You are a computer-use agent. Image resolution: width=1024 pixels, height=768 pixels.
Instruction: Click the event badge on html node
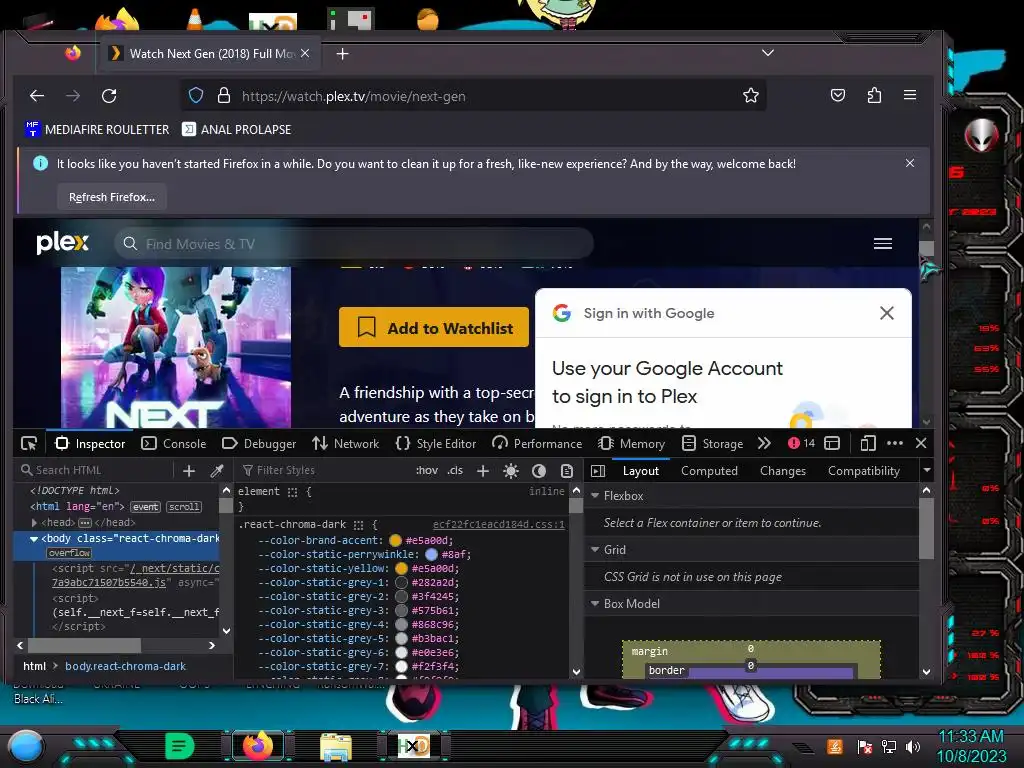[145, 507]
